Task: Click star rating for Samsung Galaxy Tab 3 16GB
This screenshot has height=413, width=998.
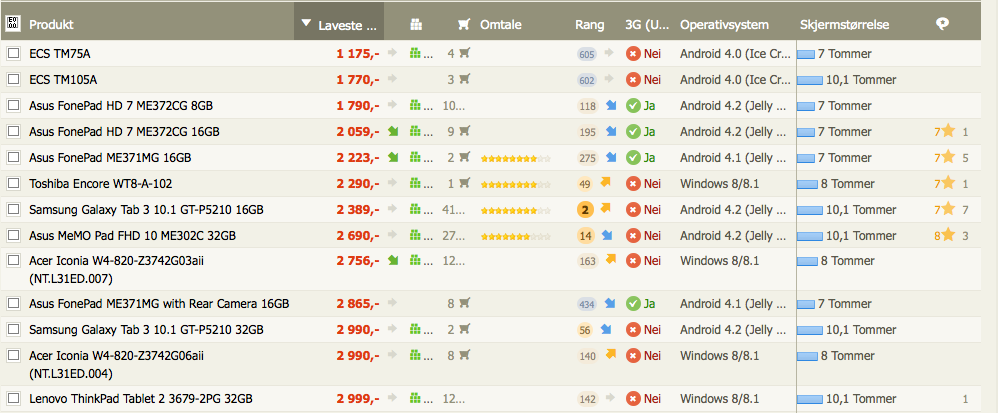Action: click(x=516, y=210)
